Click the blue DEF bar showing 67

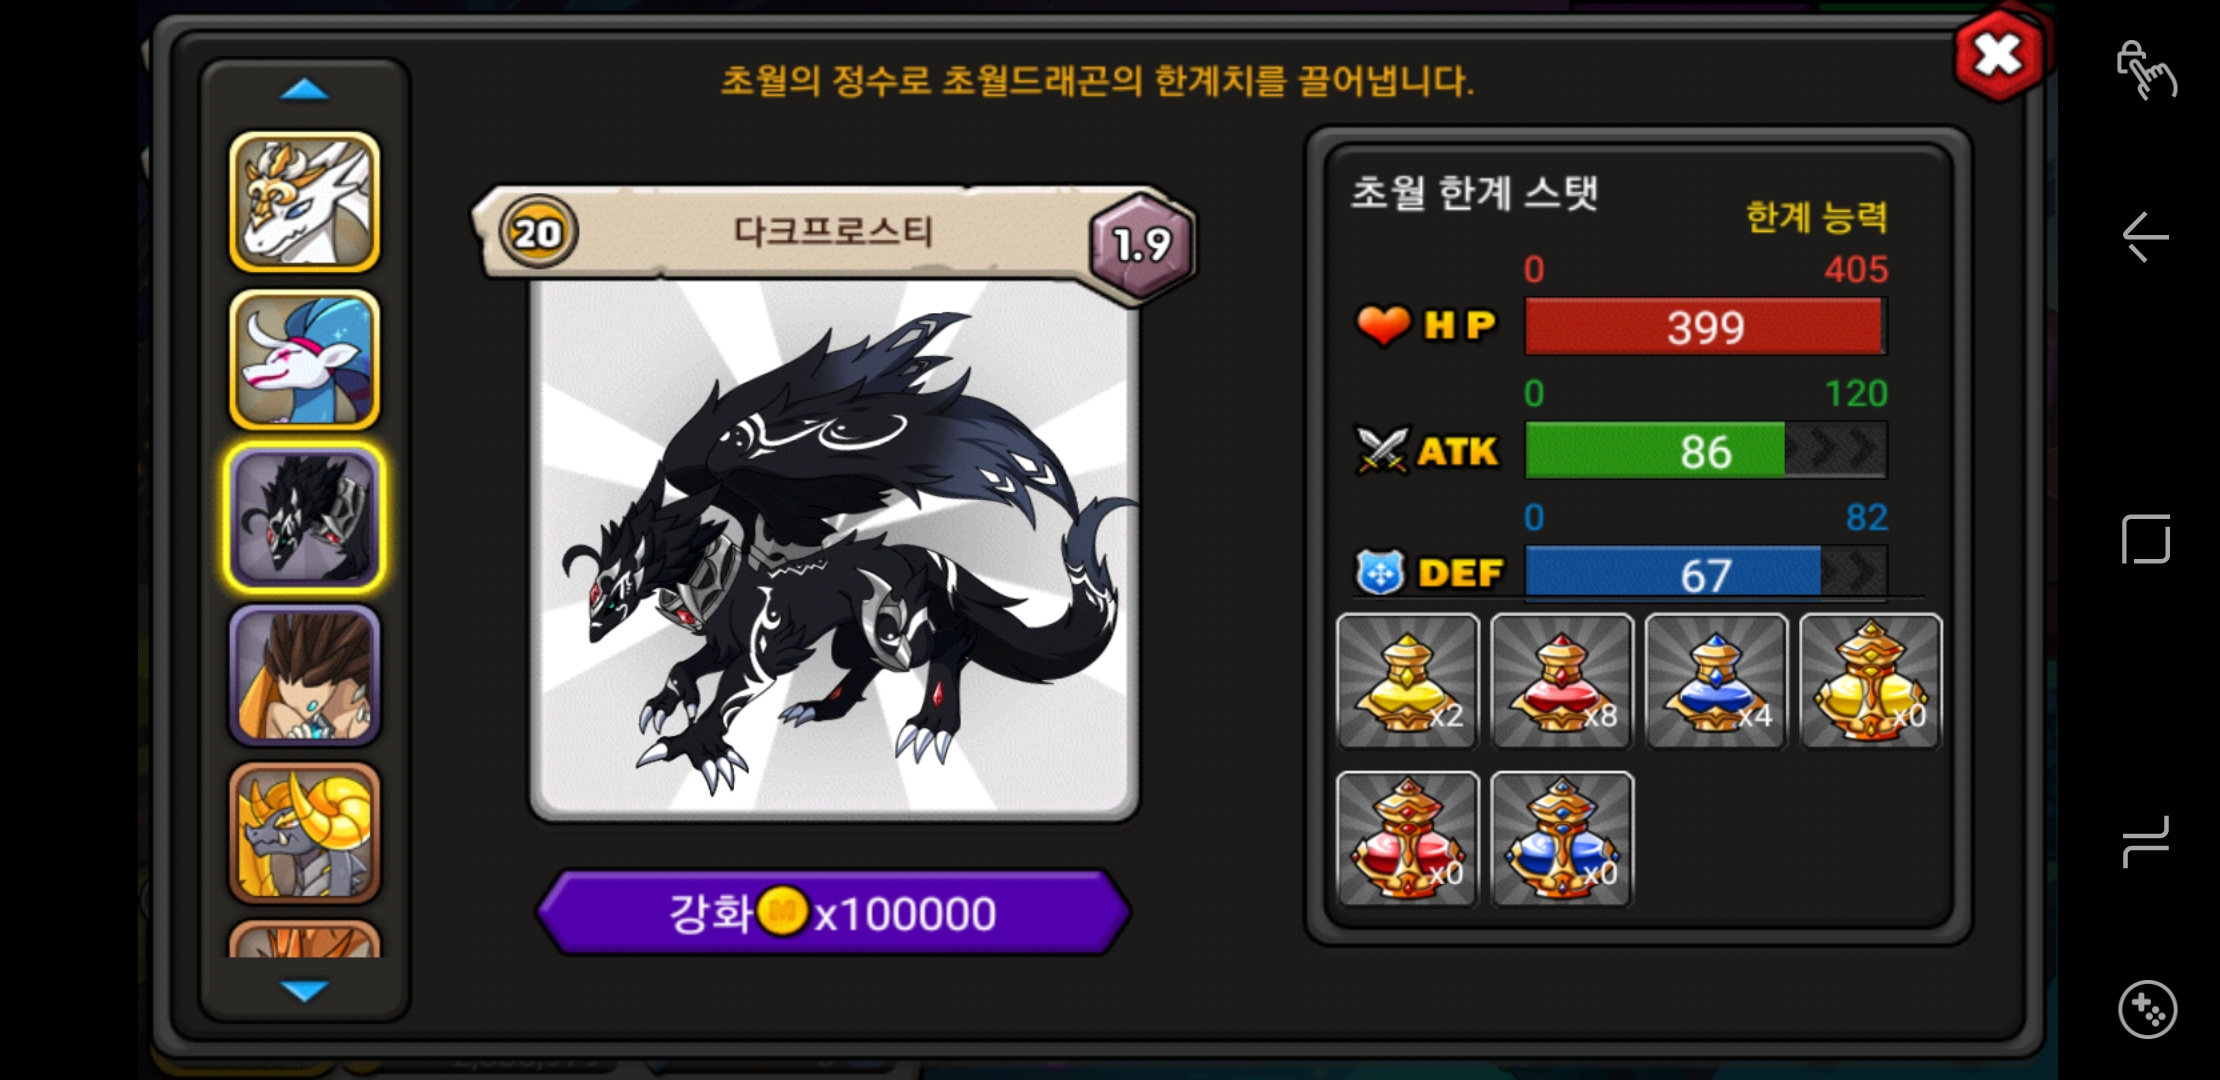1705,574
